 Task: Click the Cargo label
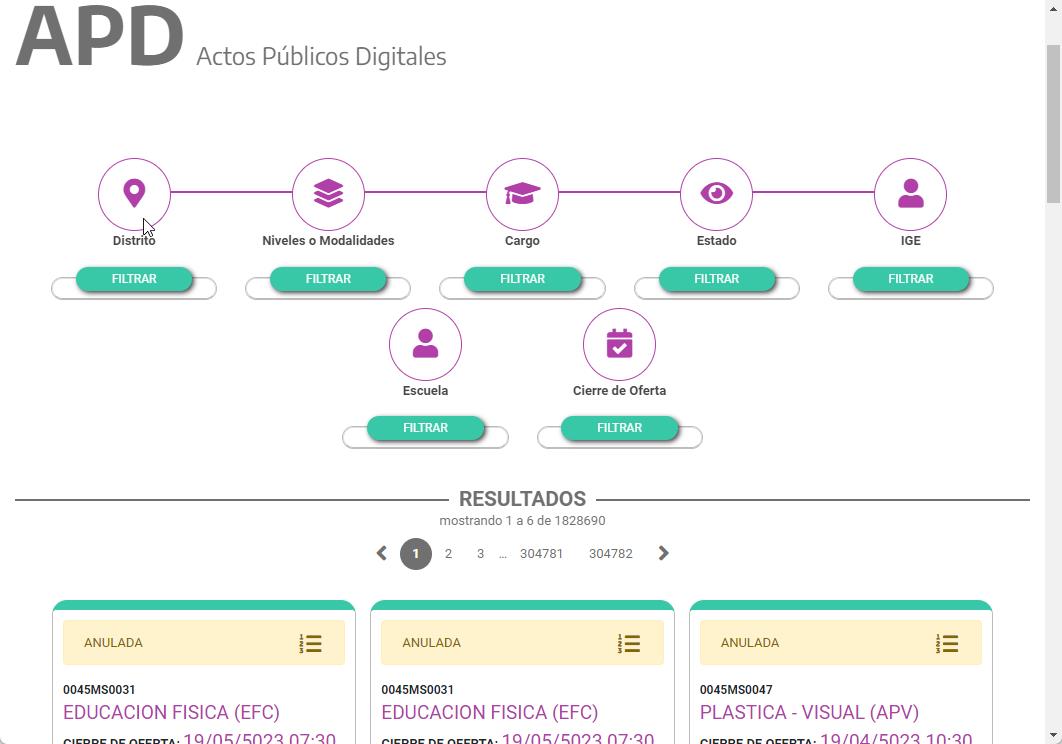(522, 241)
